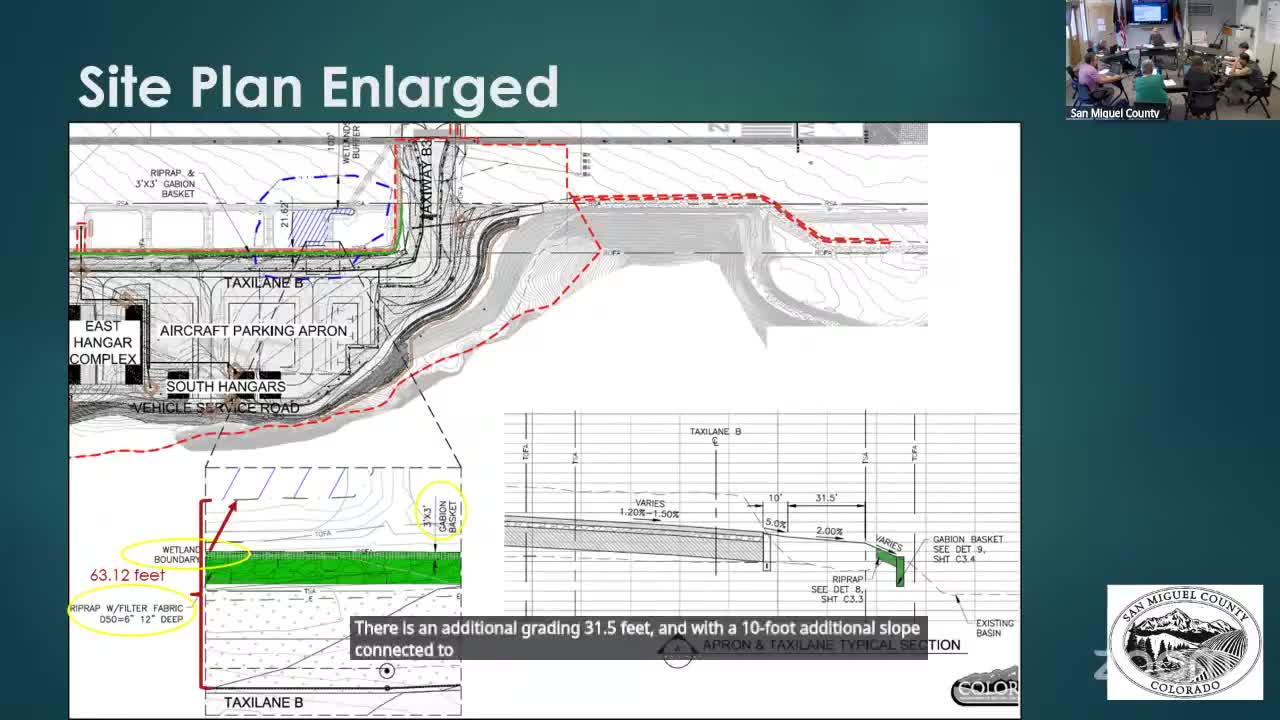Click the "AIRCRAFT PARKING APRON" label

coord(254,331)
